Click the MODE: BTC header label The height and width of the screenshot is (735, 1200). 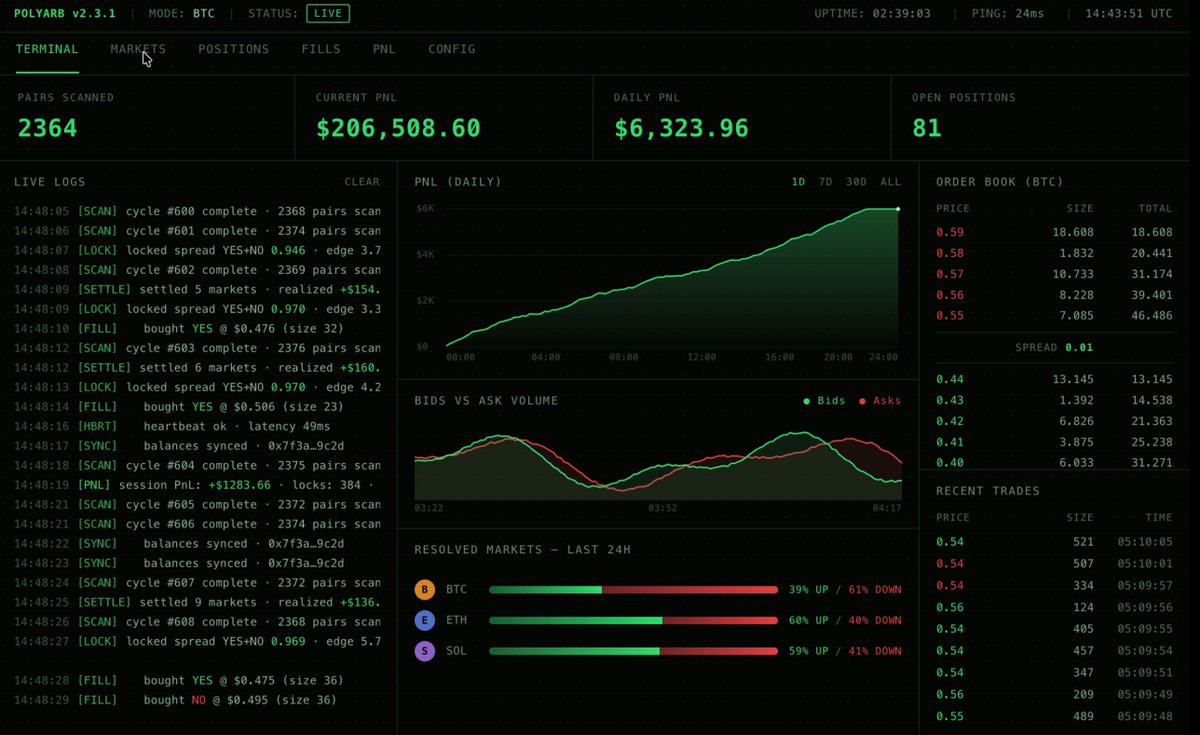181,14
